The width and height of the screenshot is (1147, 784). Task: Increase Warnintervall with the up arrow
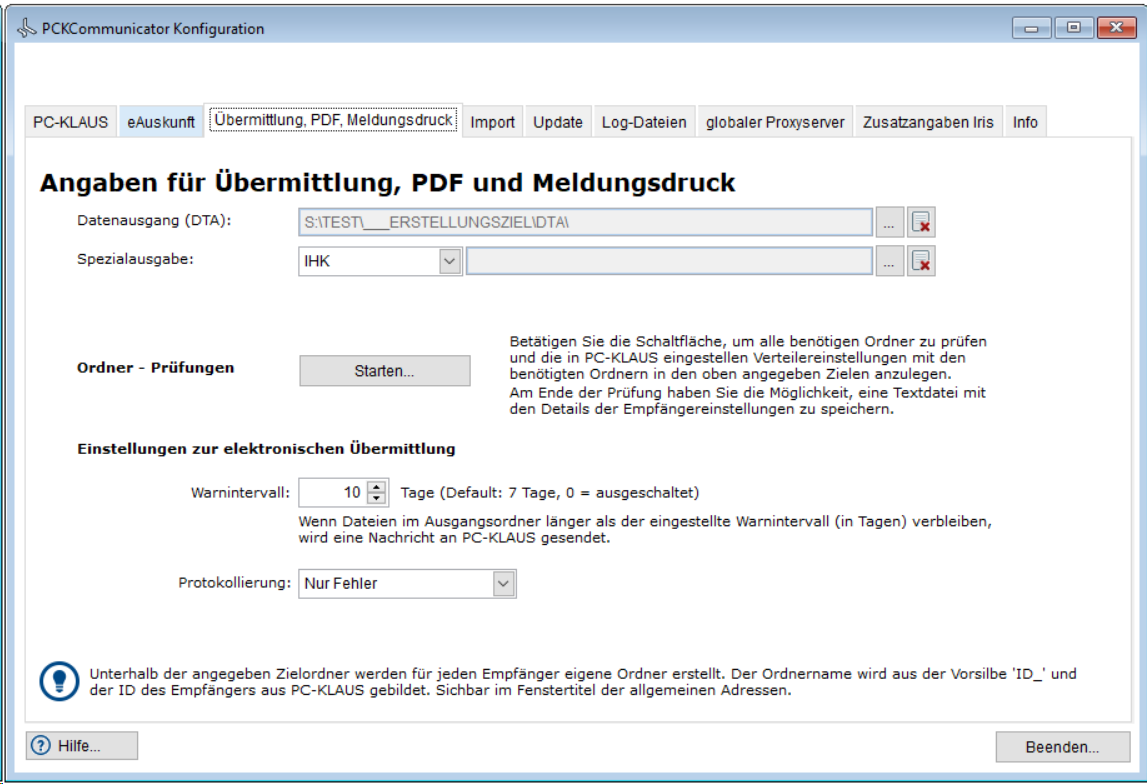pos(377,487)
